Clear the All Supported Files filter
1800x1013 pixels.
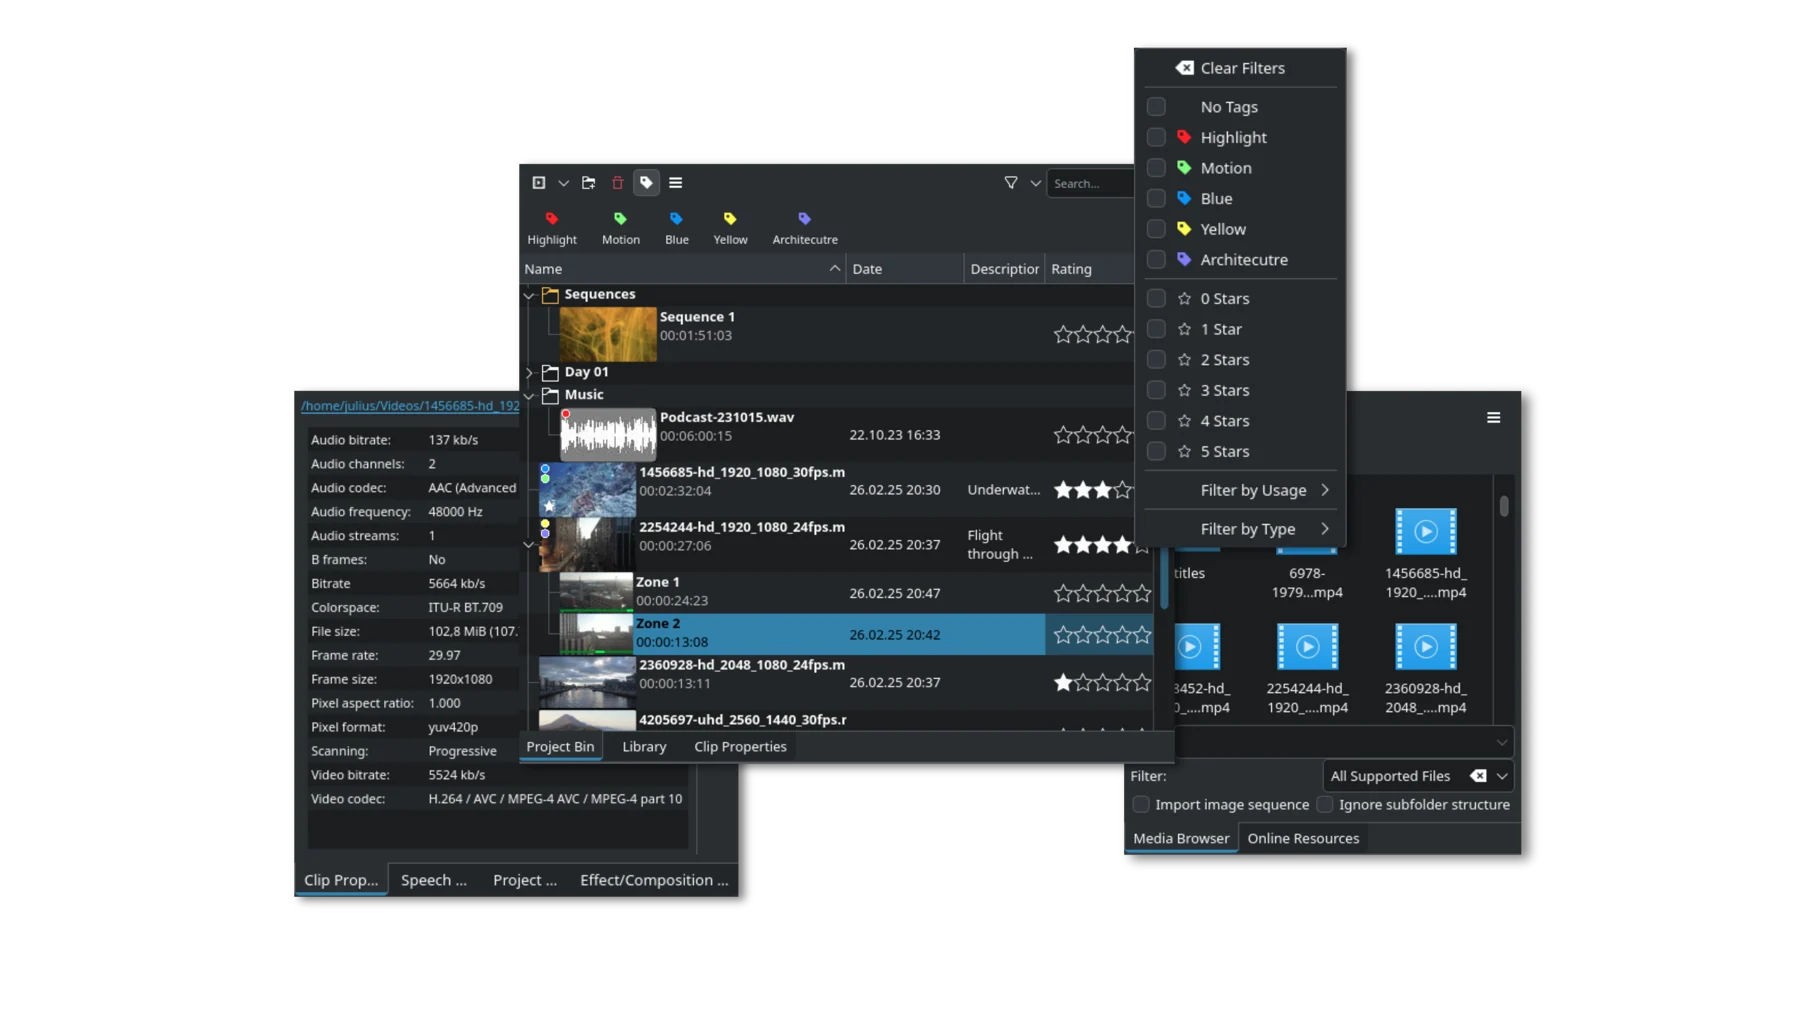pos(1478,776)
